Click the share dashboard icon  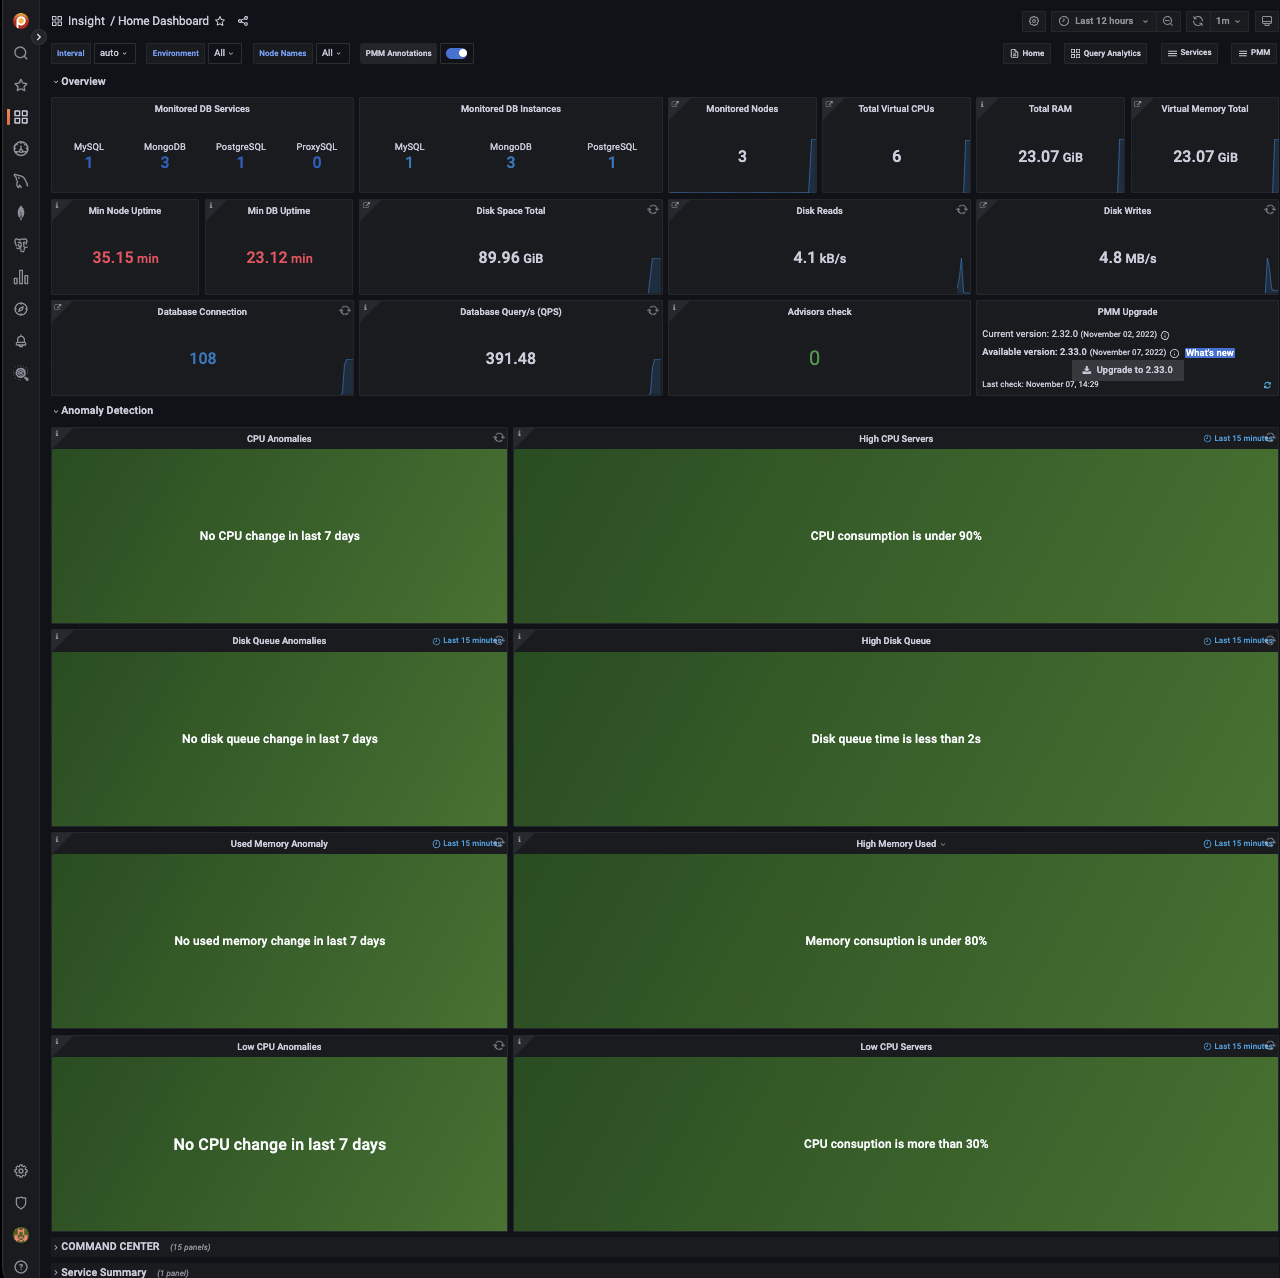243,21
